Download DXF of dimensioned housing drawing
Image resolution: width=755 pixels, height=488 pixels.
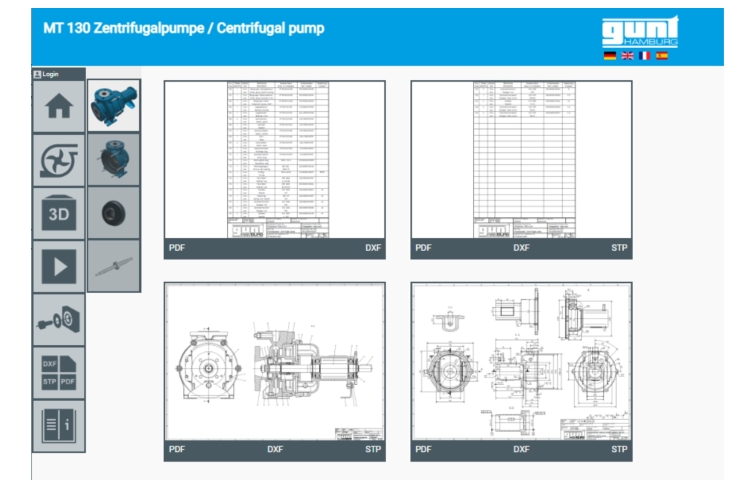coord(521,449)
